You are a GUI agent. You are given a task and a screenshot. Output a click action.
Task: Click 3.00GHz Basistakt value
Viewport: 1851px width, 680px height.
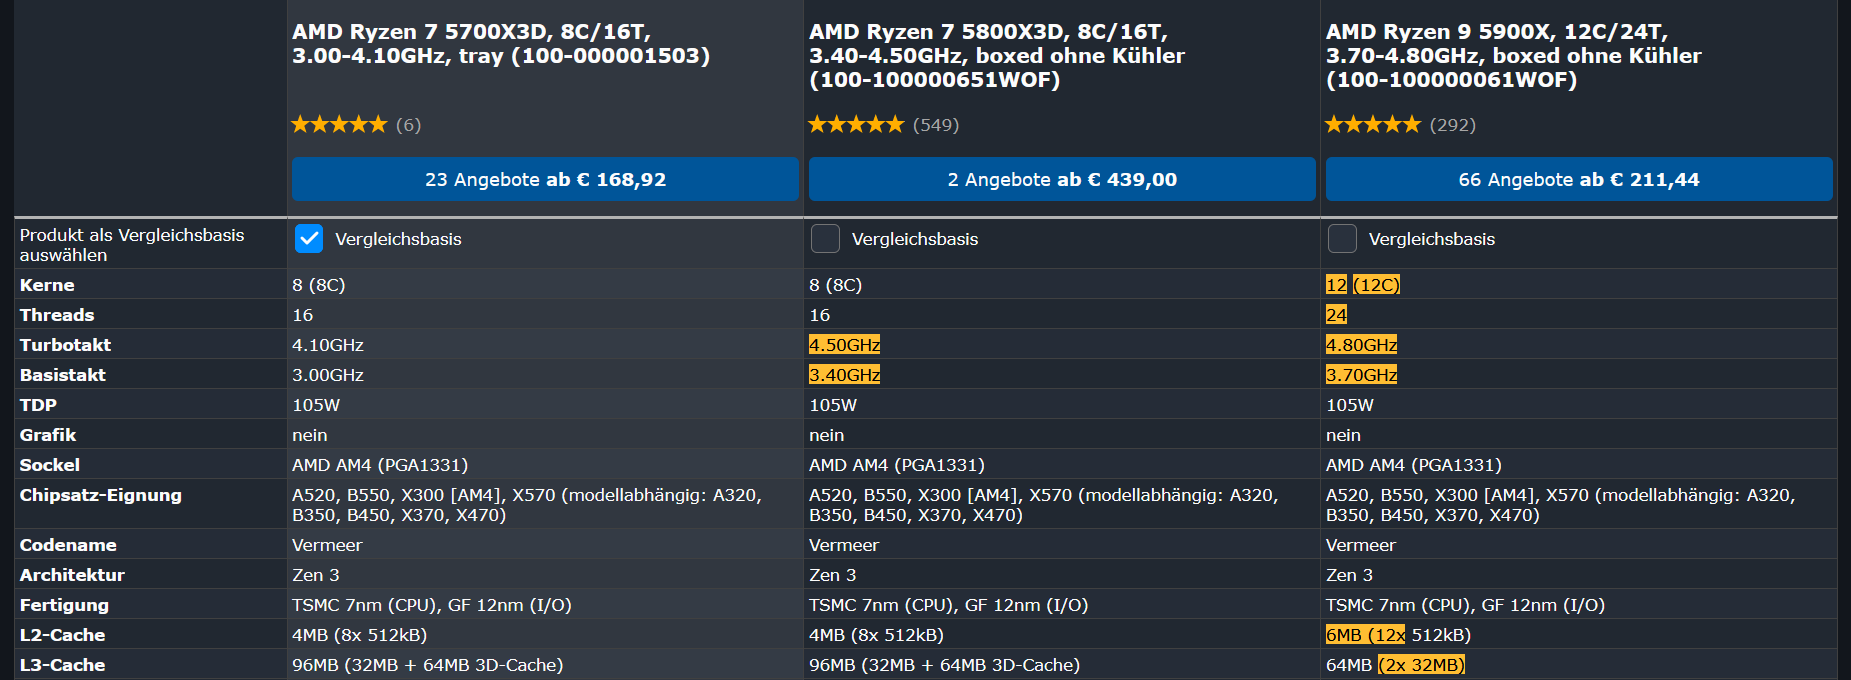328,375
